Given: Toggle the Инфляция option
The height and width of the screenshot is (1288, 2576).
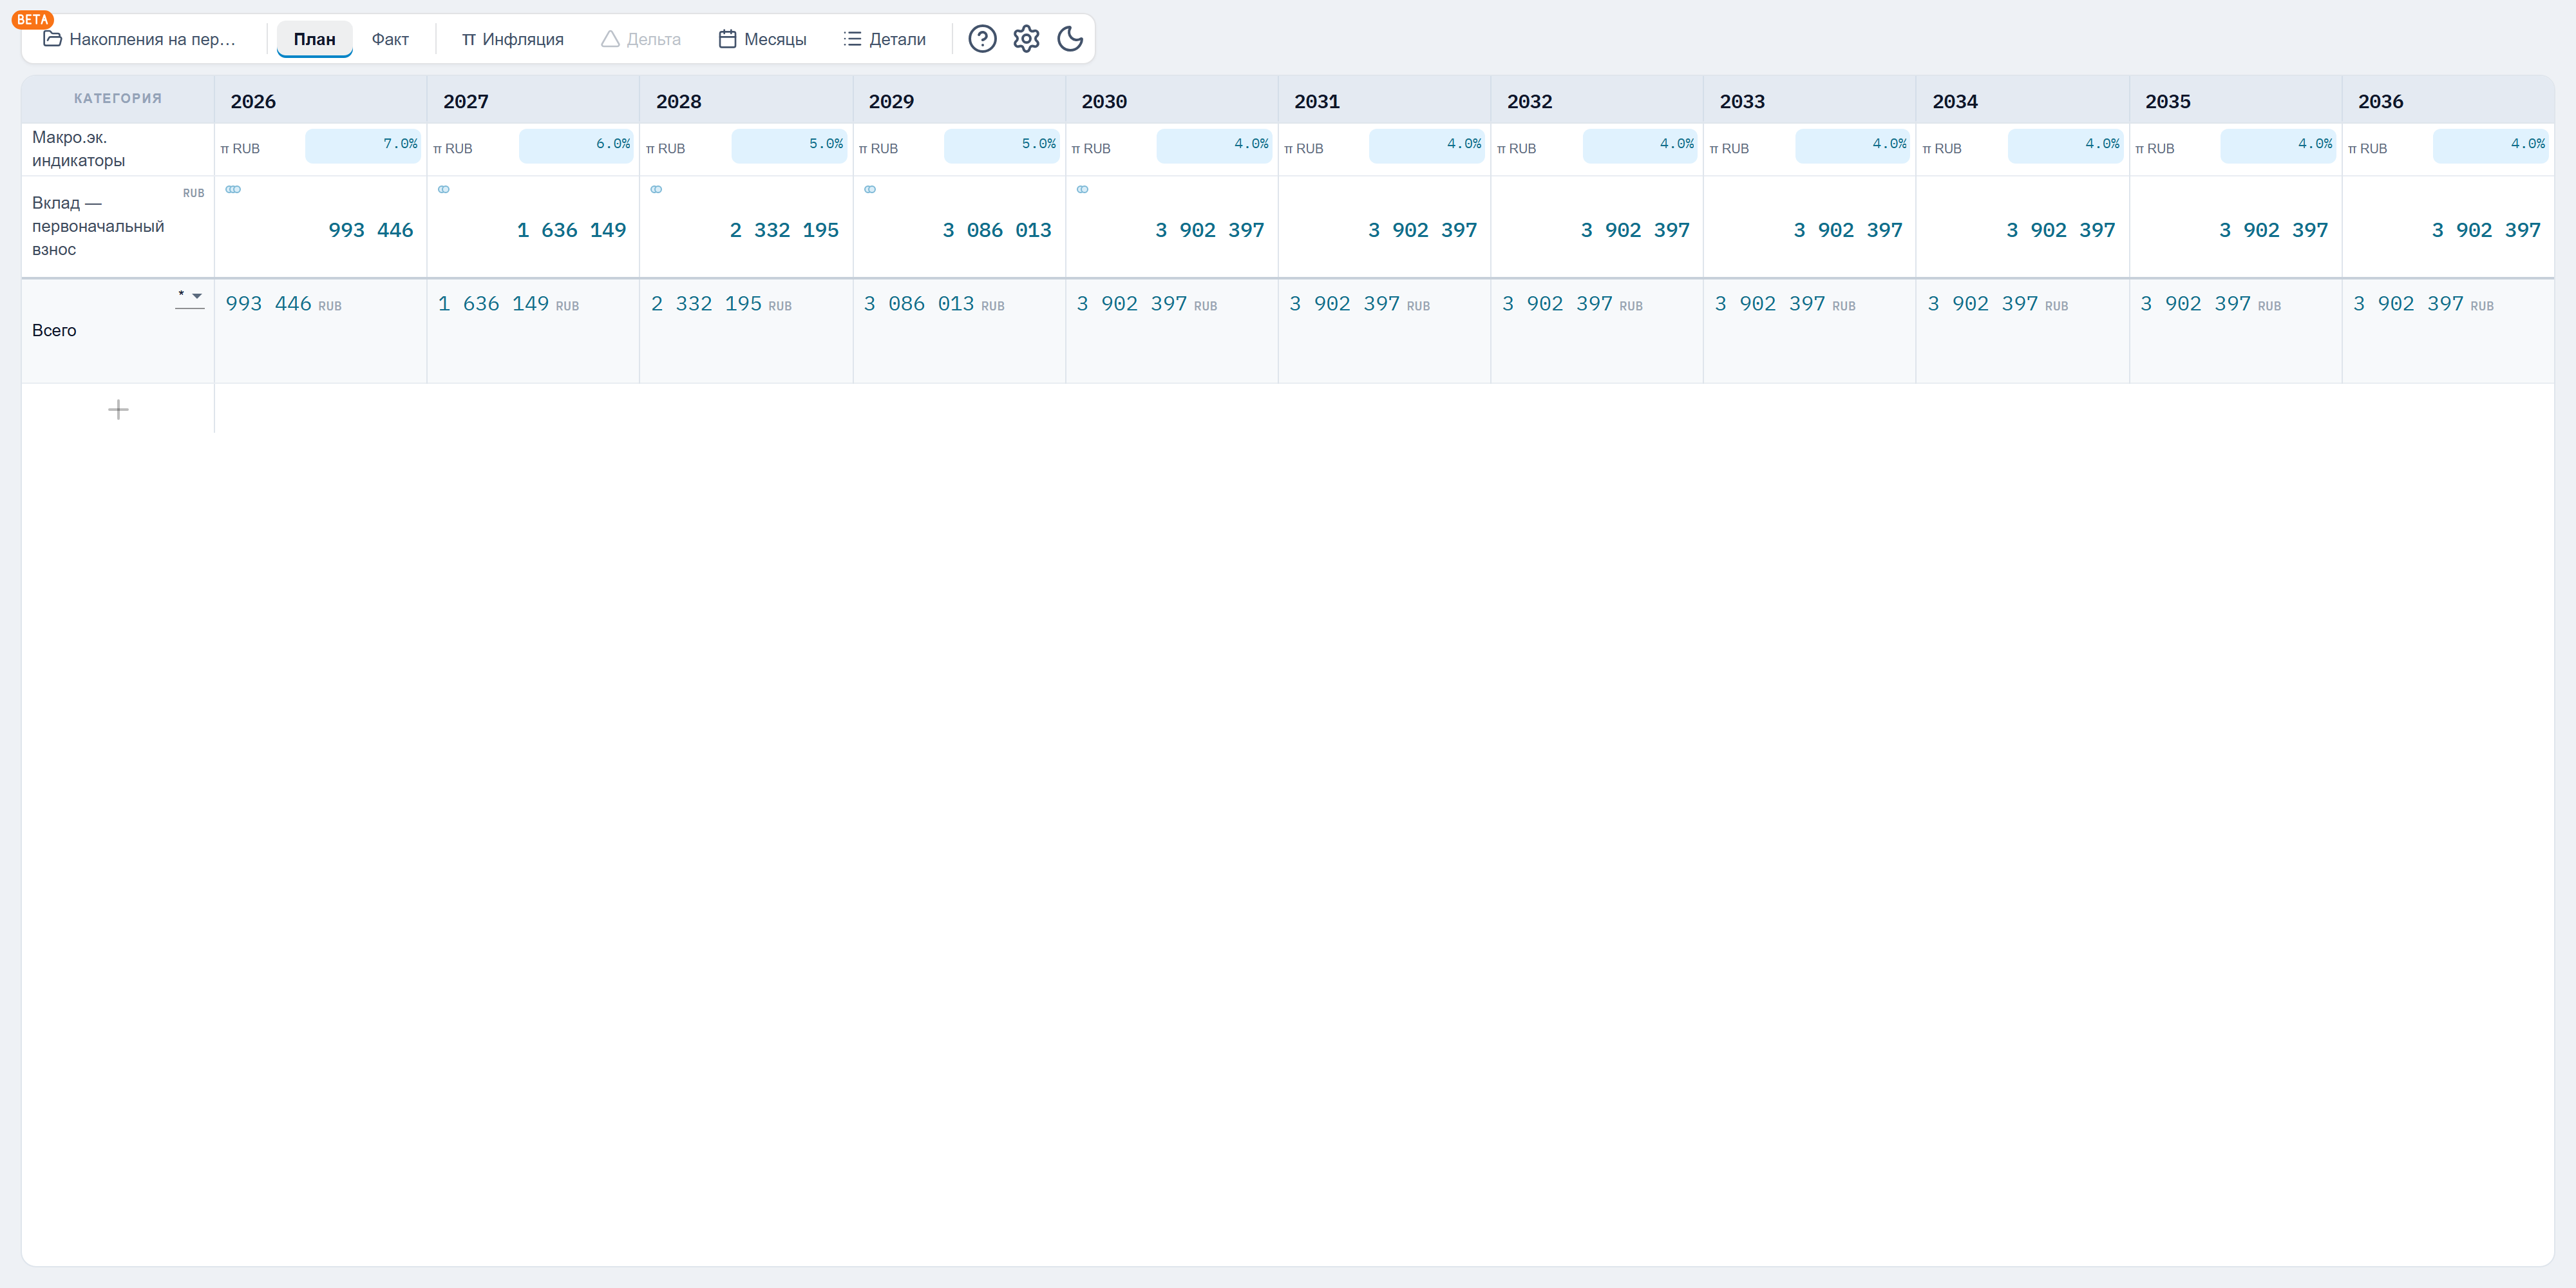Looking at the screenshot, I should click(513, 39).
